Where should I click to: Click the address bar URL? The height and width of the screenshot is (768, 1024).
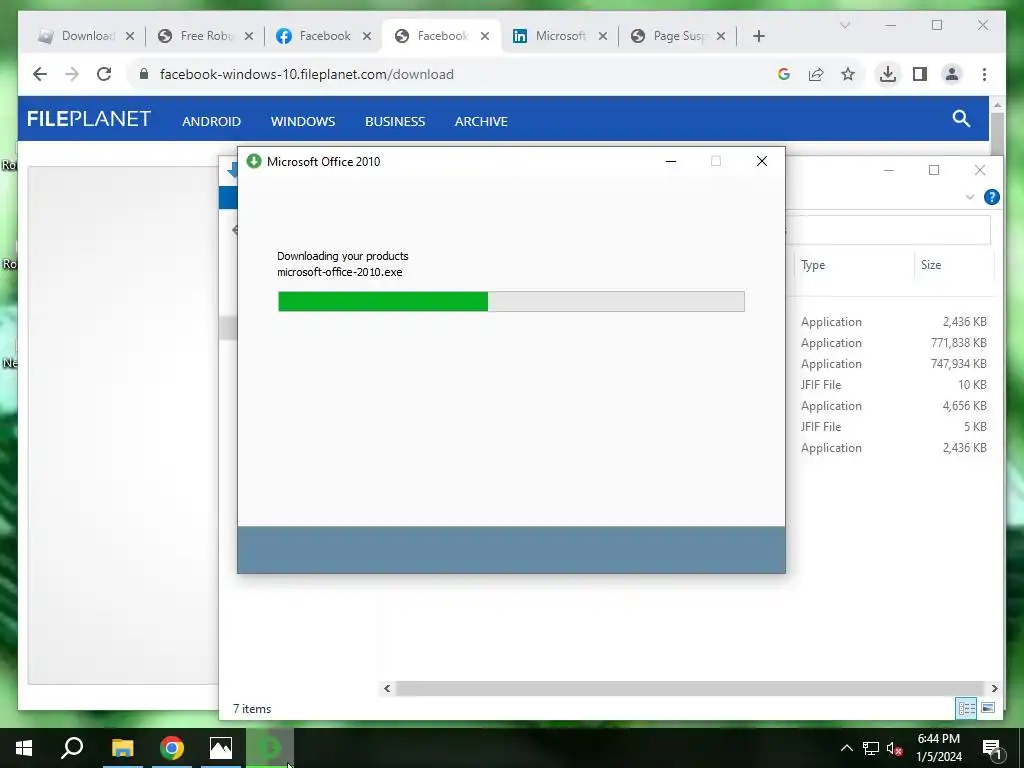307,74
